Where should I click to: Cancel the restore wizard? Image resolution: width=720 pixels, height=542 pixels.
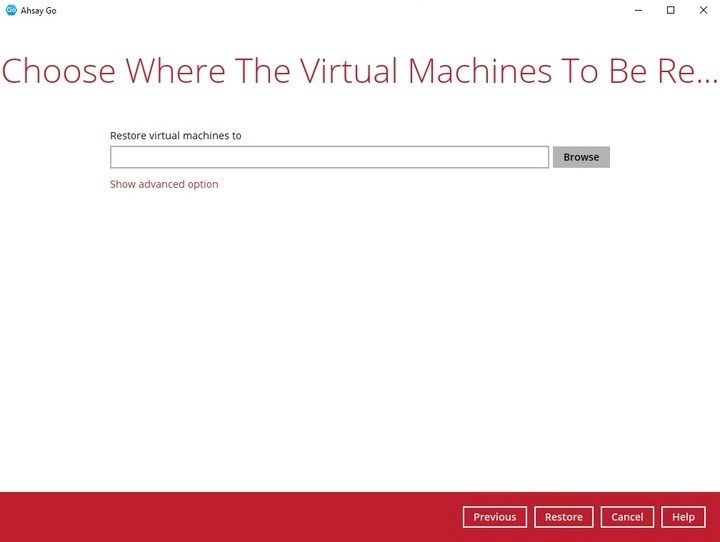[x=627, y=517]
